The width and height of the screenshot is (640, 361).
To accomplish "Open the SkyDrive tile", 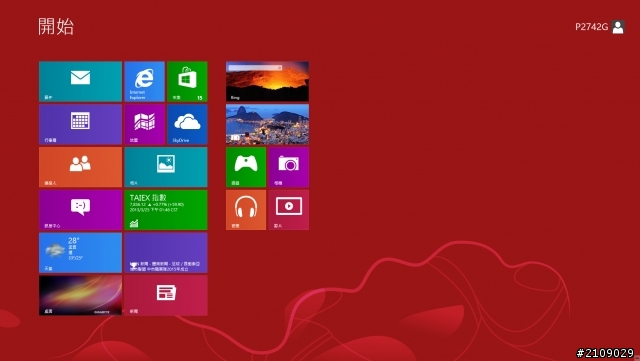I will pyautogui.click(x=187, y=124).
